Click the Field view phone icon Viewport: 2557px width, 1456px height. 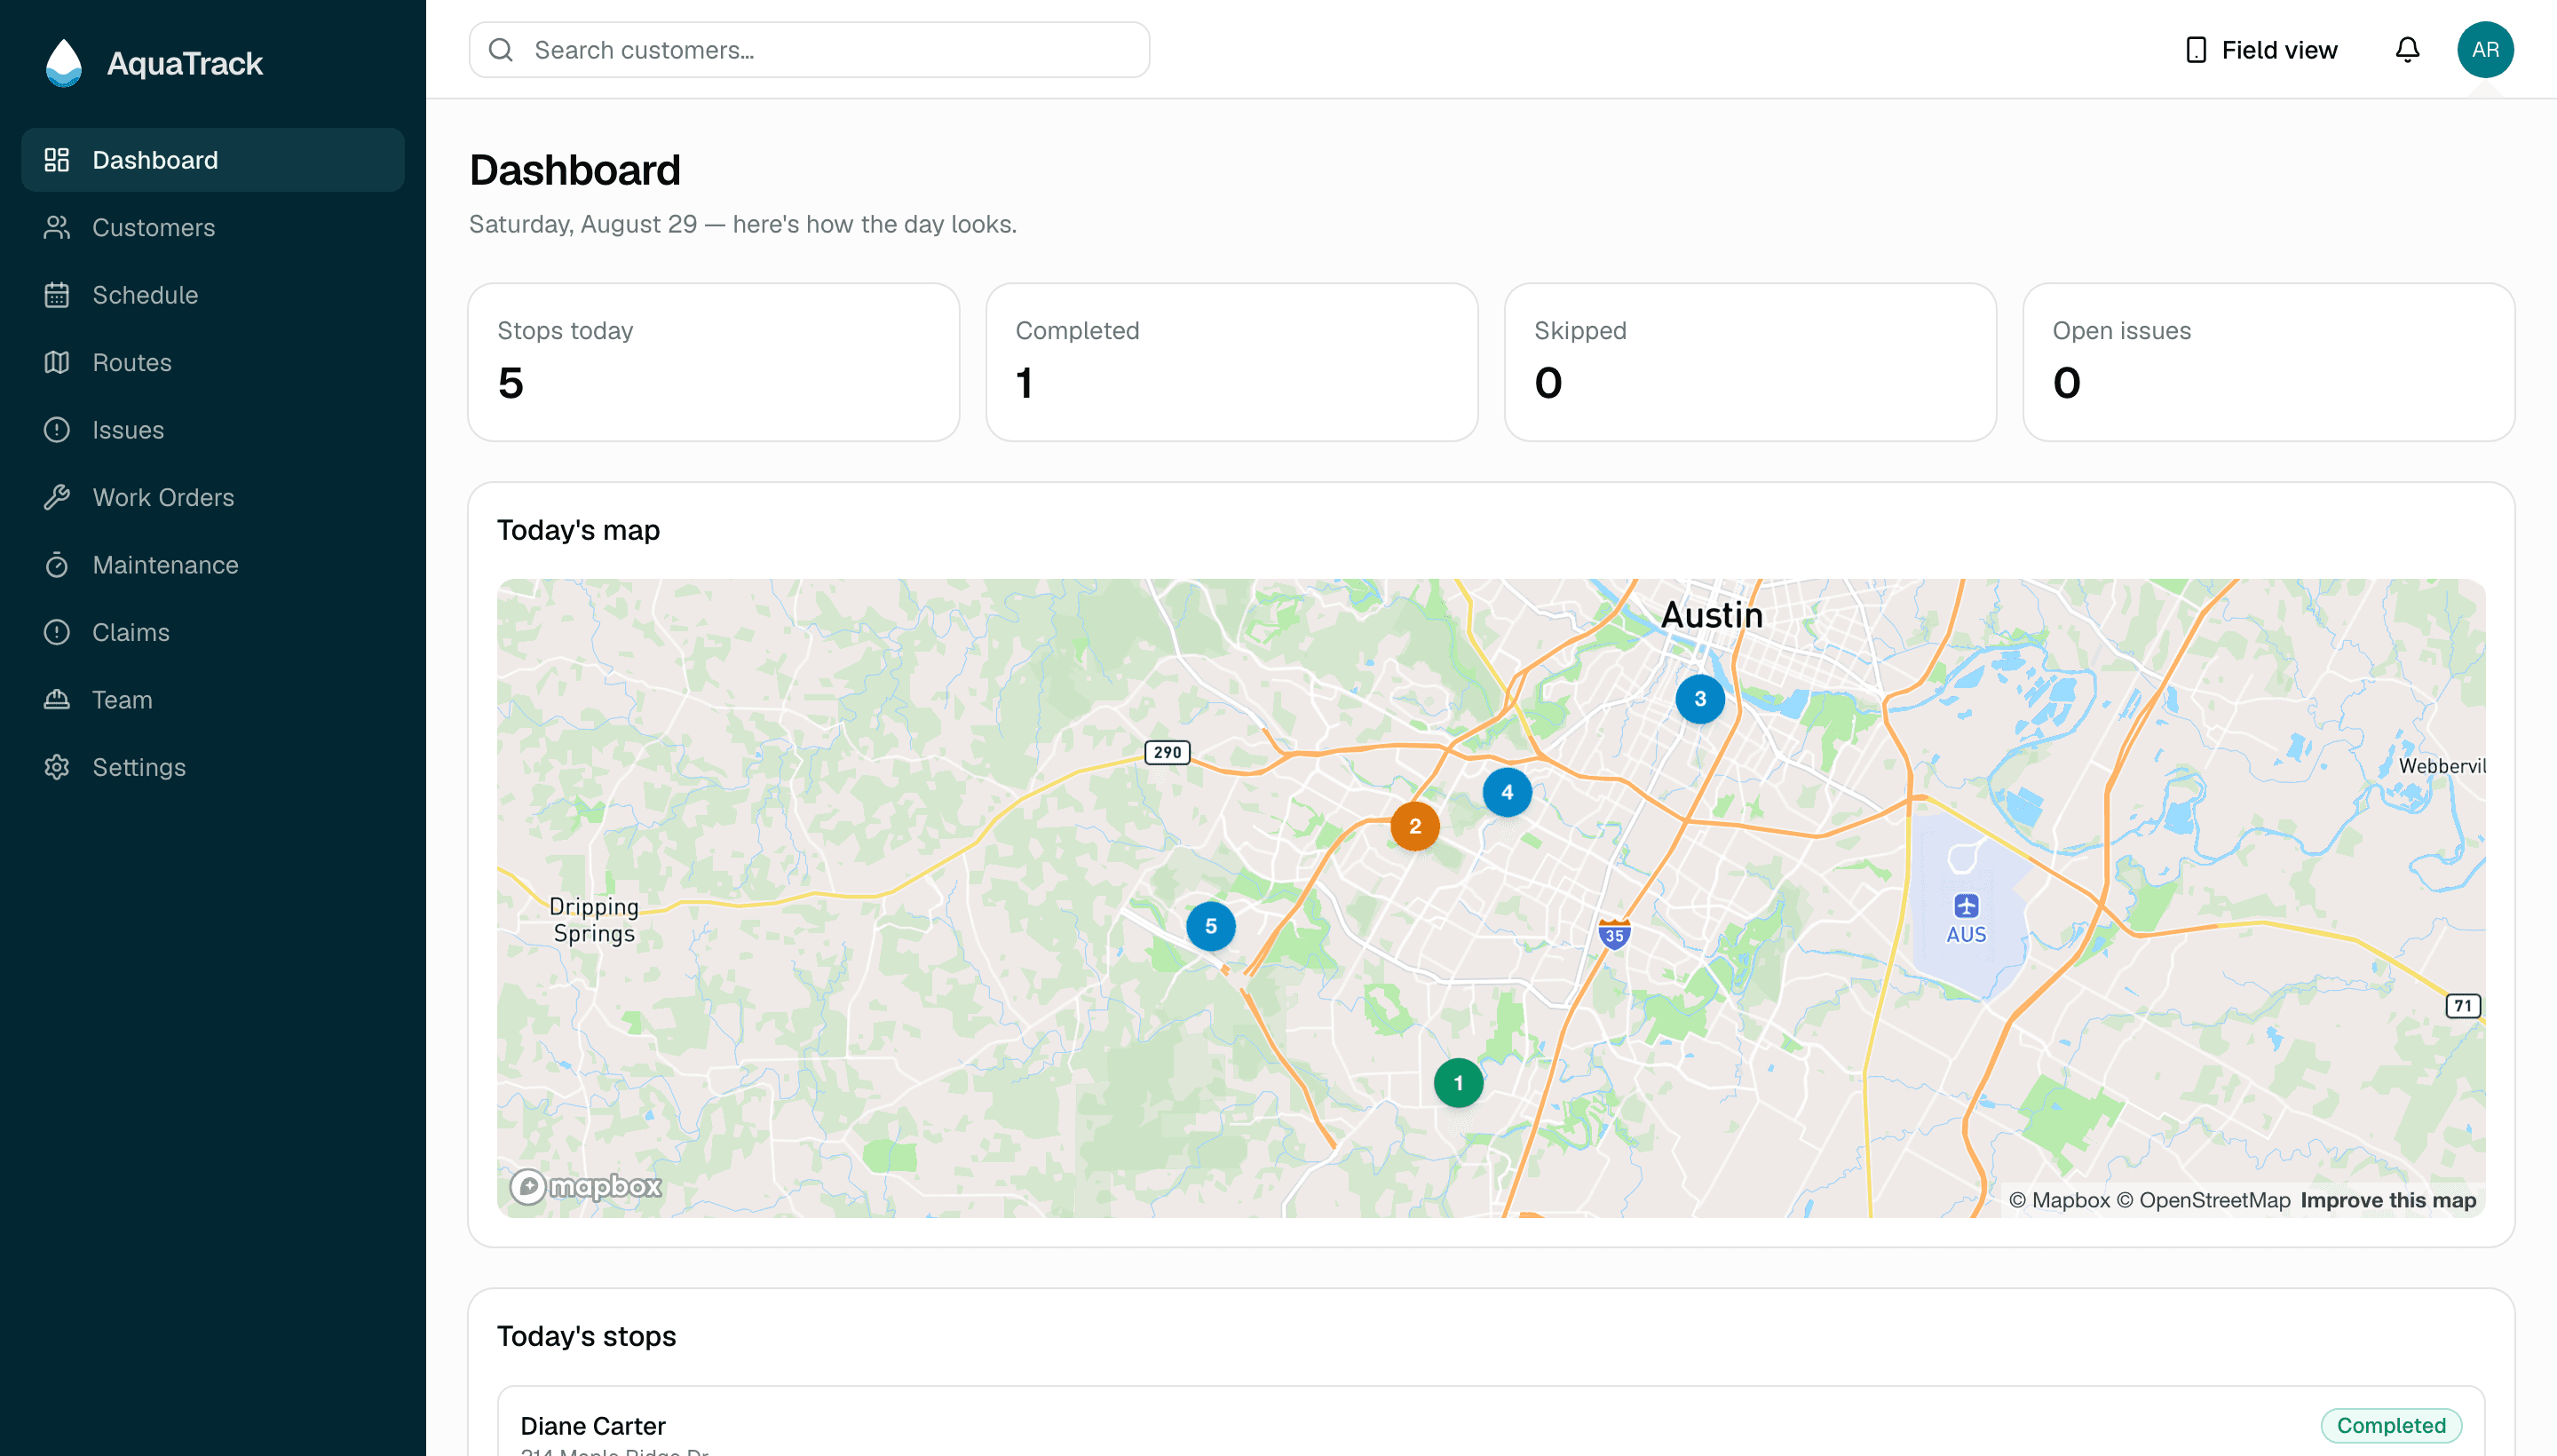point(2196,50)
